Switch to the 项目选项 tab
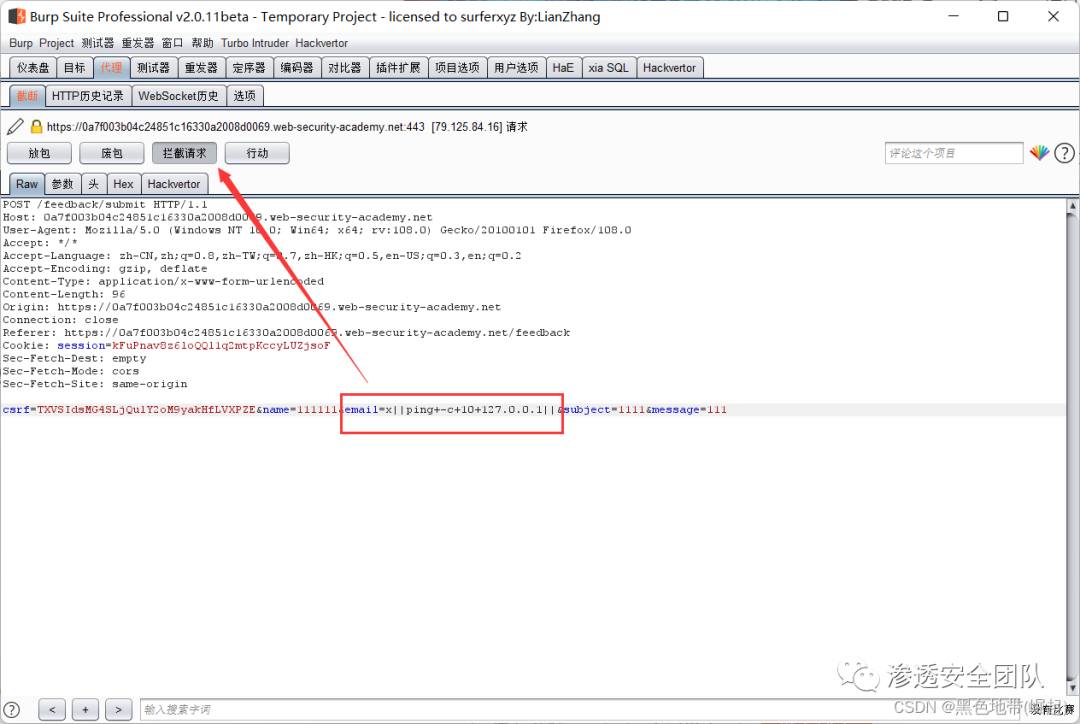The width and height of the screenshot is (1080, 724). pos(457,68)
